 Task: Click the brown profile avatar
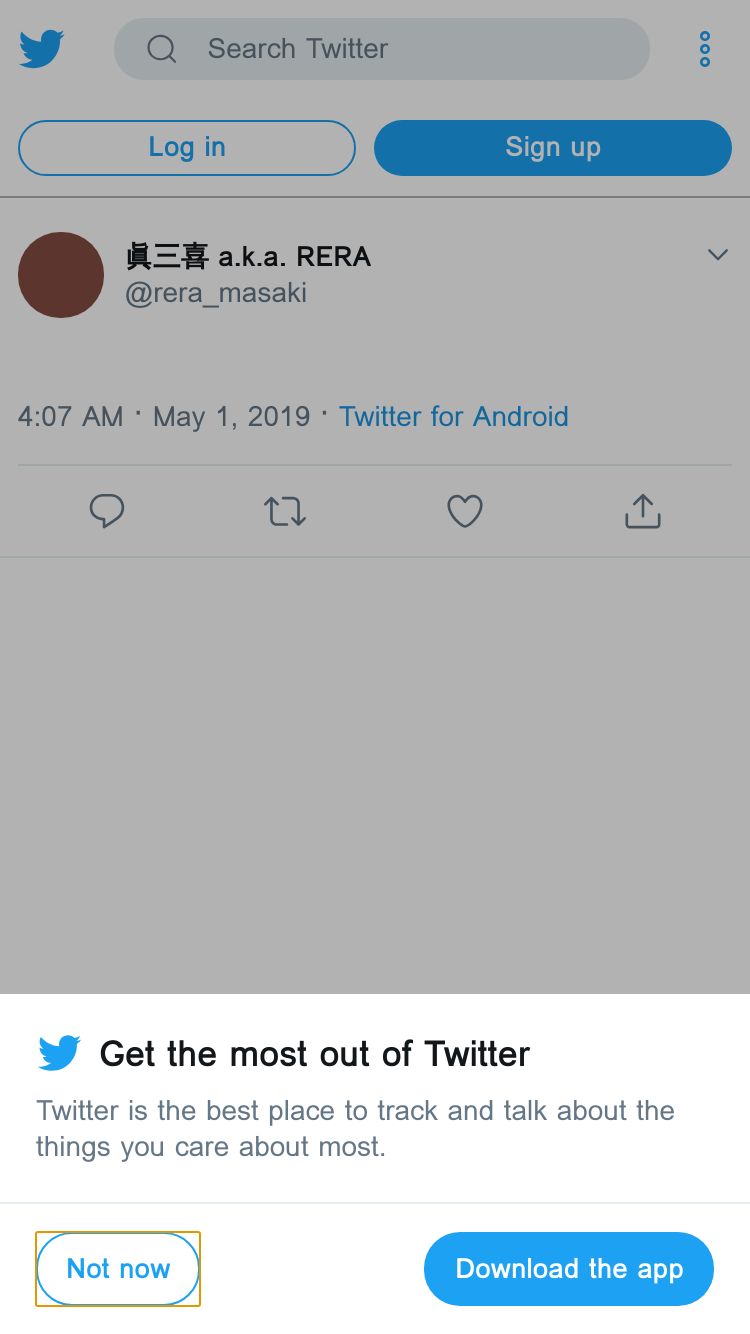61,275
